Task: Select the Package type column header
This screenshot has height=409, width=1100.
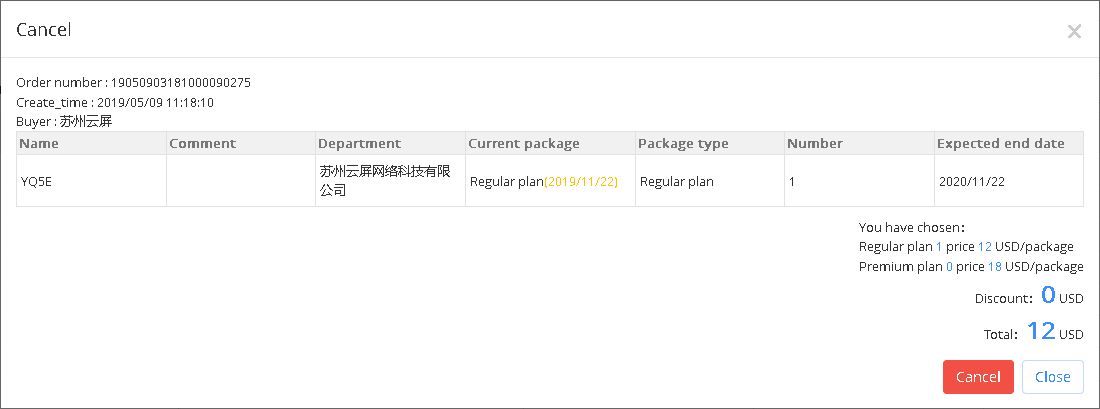Action: click(x=710, y=143)
